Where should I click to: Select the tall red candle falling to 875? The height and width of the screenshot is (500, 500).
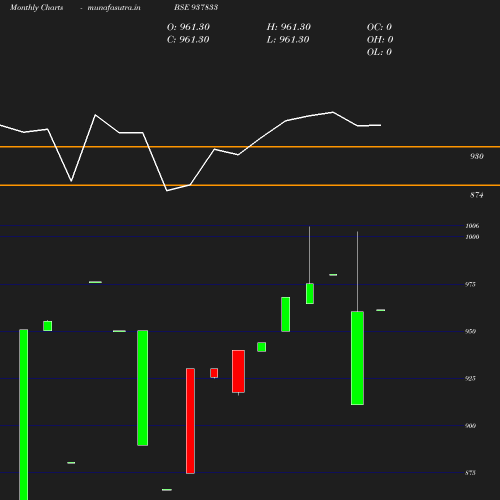click(x=190, y=421)
